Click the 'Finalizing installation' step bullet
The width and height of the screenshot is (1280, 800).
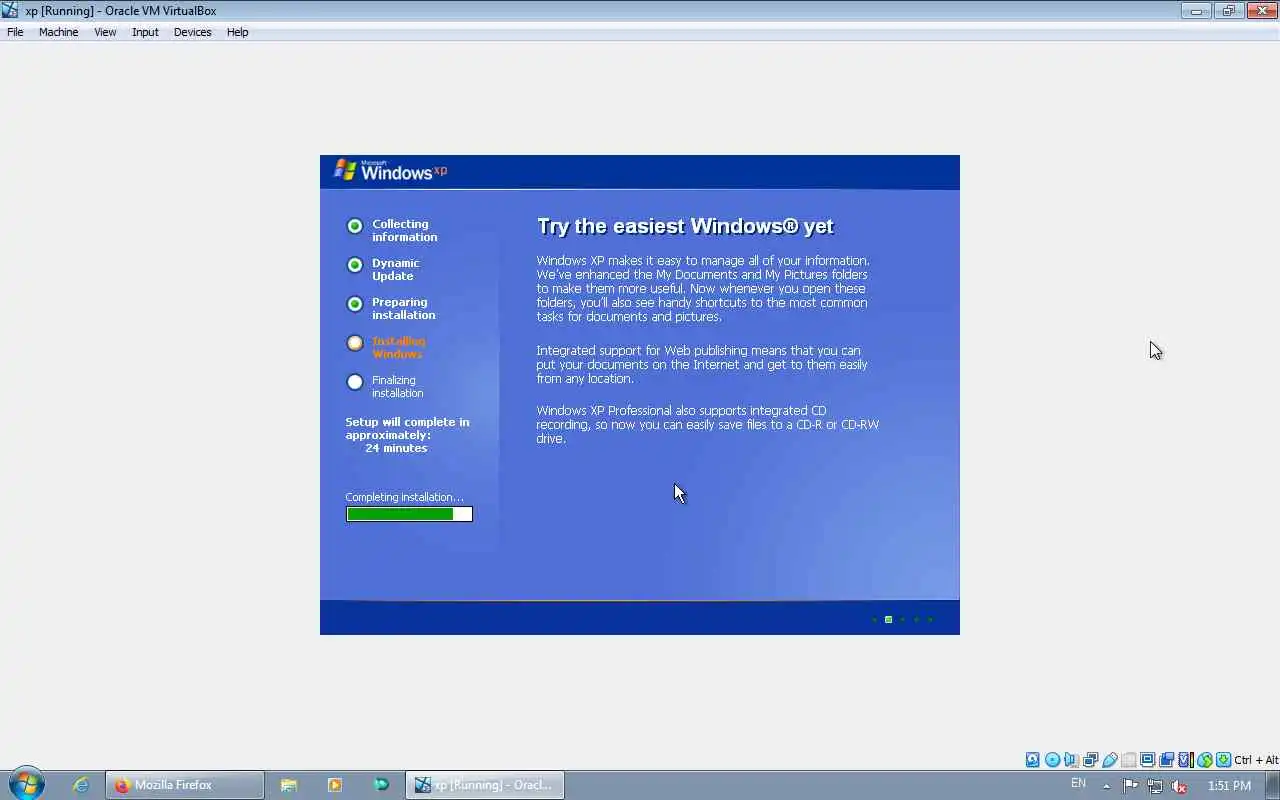point(355,382)
